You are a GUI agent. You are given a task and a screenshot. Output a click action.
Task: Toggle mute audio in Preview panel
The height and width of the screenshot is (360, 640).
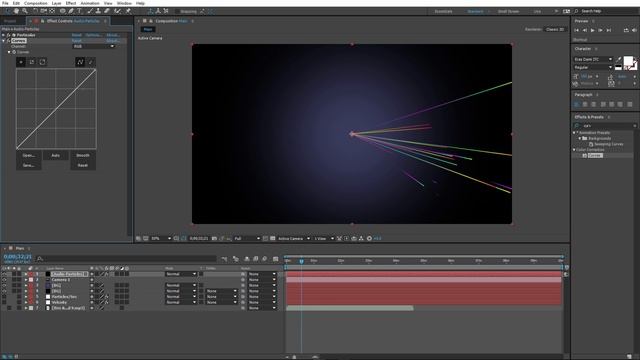[x=634, y=30]
